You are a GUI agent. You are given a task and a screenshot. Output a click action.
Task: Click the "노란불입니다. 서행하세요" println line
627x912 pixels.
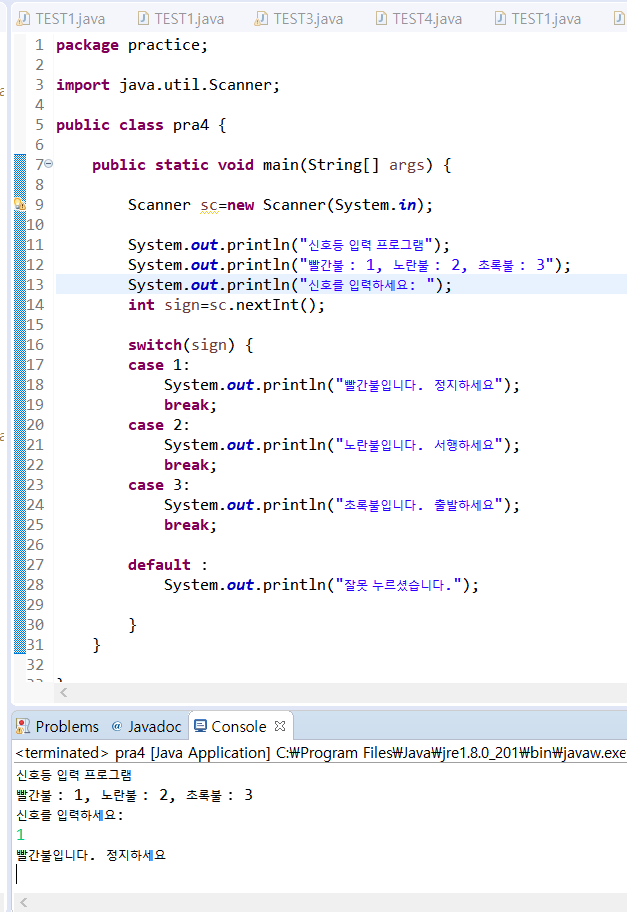pyautogui.click(x=341, y=445)
